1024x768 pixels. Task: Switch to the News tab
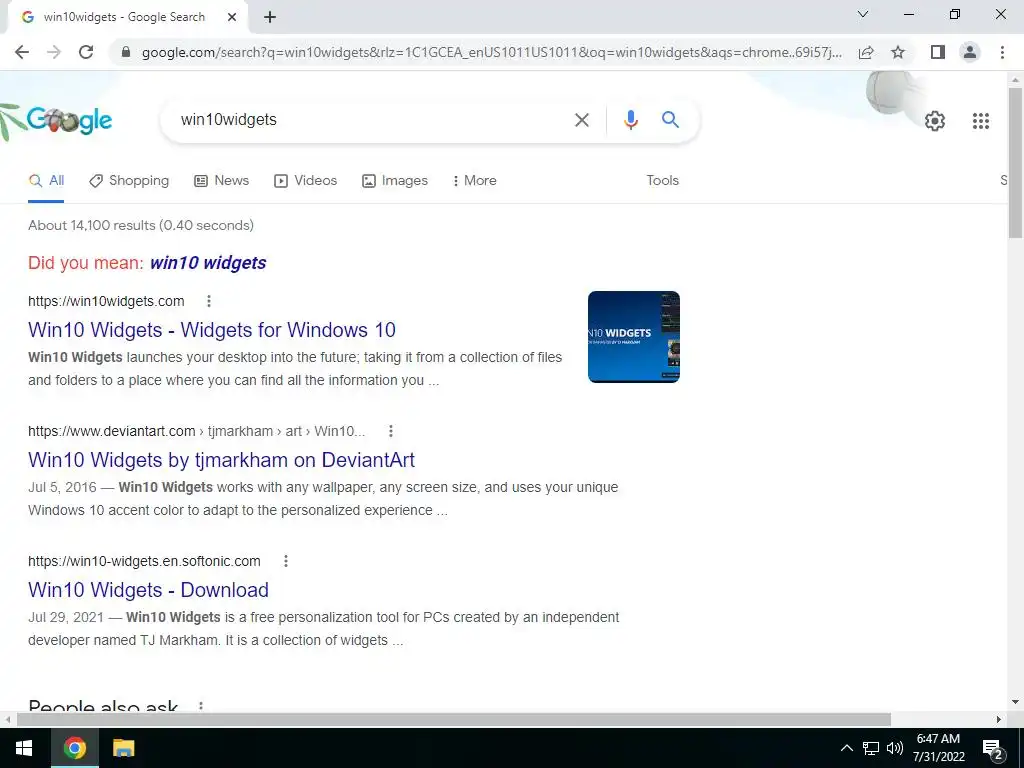(x=221, y=181)
